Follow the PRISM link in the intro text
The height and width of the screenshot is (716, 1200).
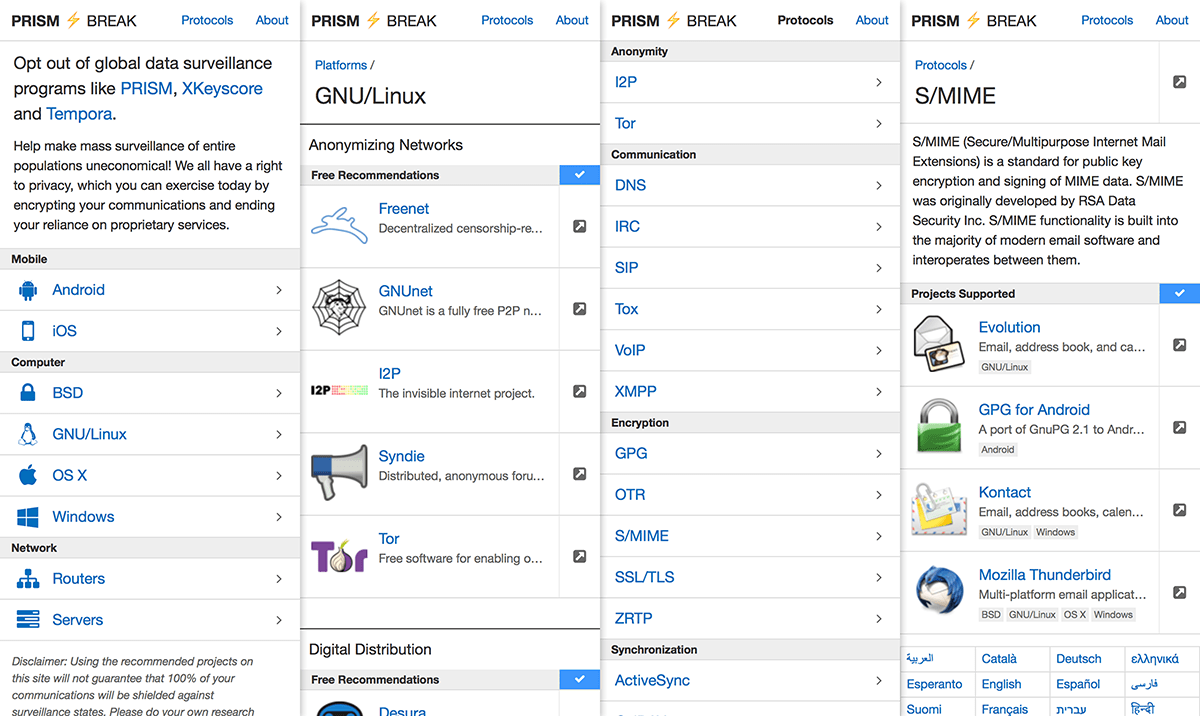(x=146, y=89)
